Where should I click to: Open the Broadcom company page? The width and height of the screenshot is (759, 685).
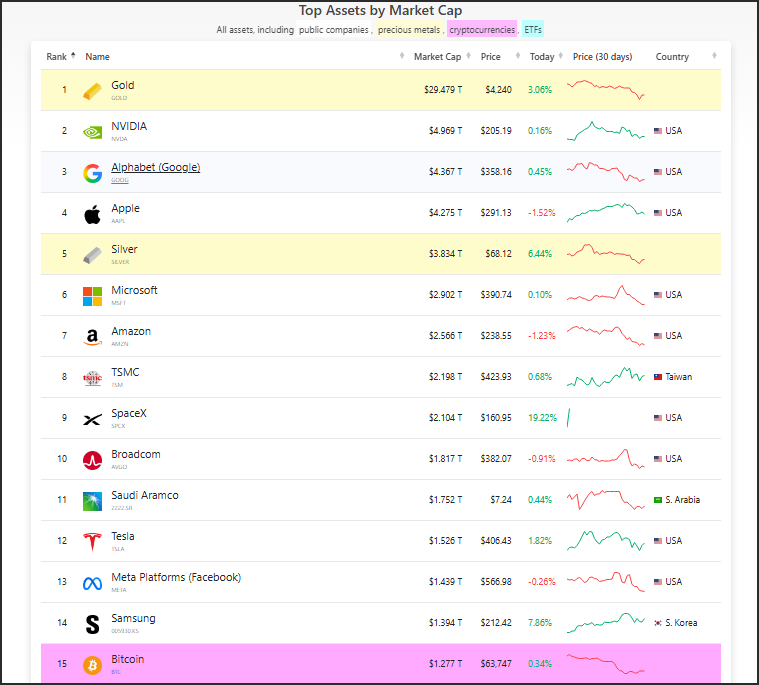point(136,454)
